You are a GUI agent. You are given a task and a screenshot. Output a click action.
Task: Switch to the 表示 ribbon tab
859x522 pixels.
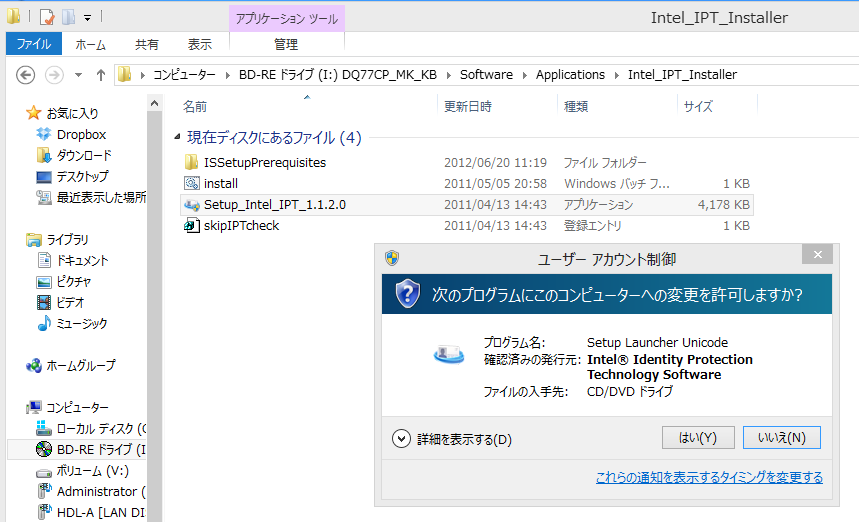click(x=199, y=44)
